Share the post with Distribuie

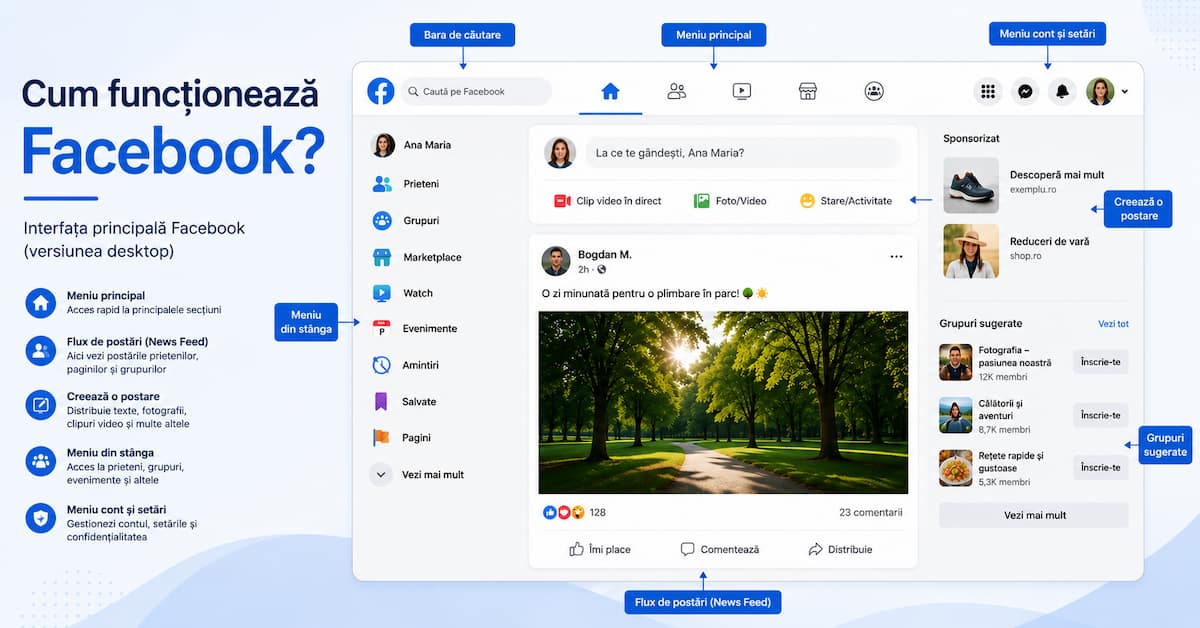tap(840, 549)
